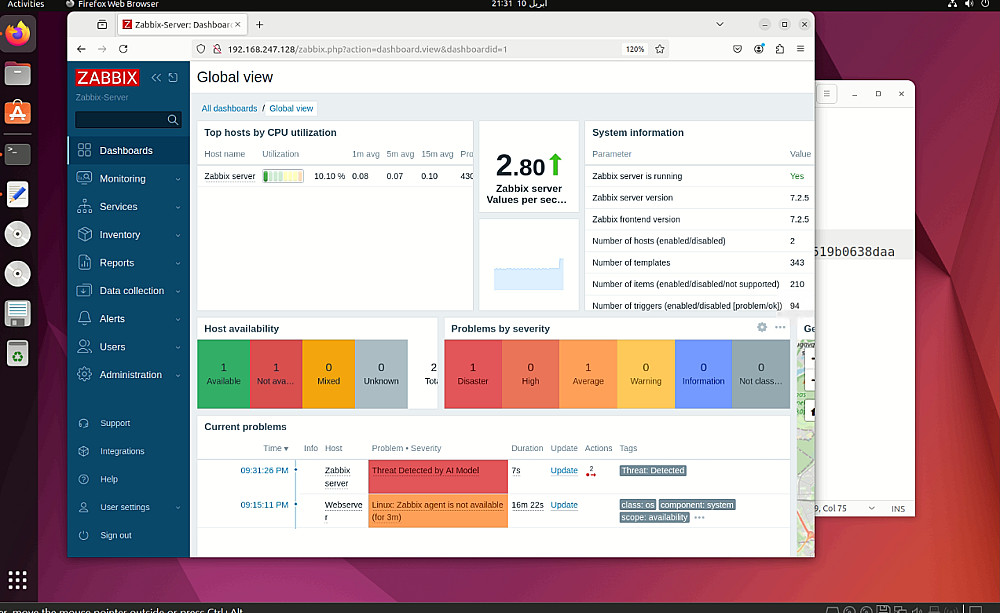Expand the Monitoring chevron arrow
The height and width of the screenshot is (613, 1000).
click(178, 179)
